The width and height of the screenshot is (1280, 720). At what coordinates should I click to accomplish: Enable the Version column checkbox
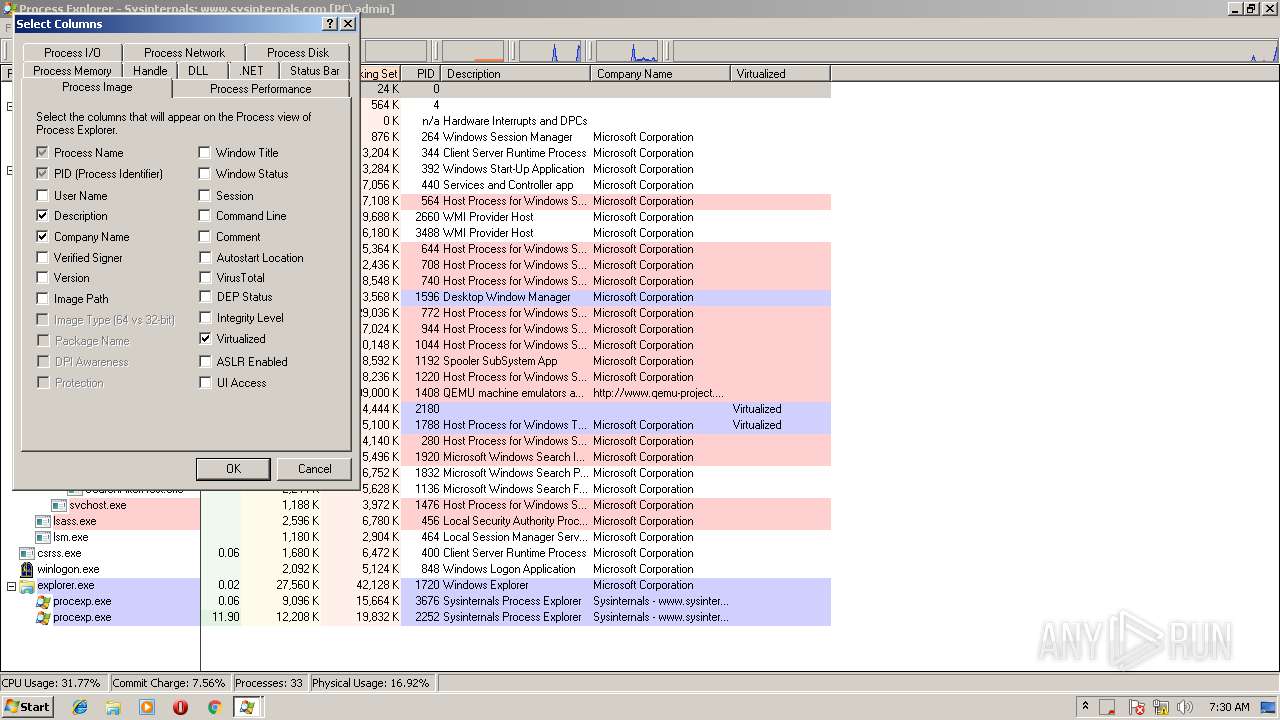(42, 277)
